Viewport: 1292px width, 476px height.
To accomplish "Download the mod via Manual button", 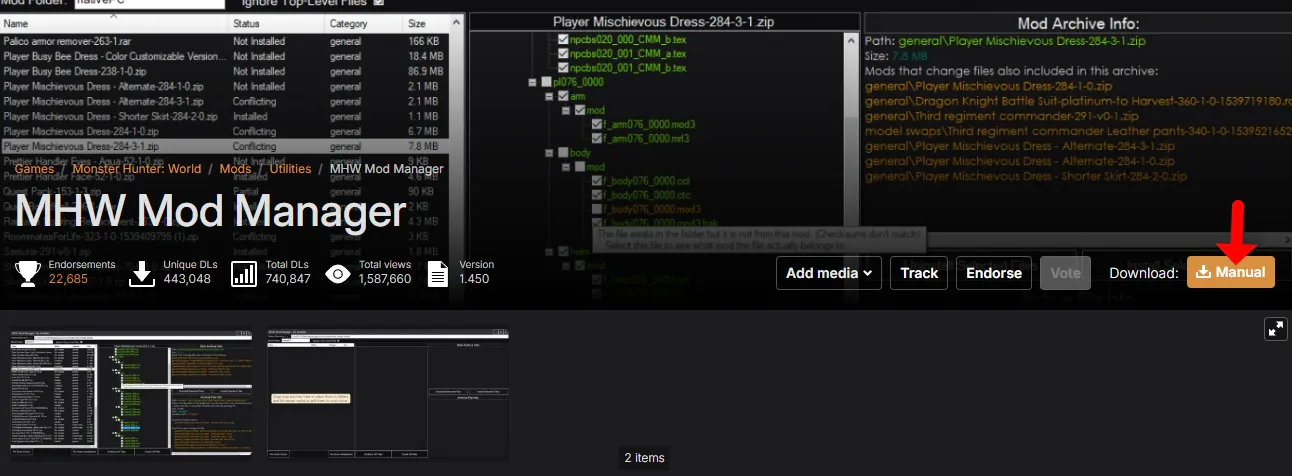I will point(1230,272).
